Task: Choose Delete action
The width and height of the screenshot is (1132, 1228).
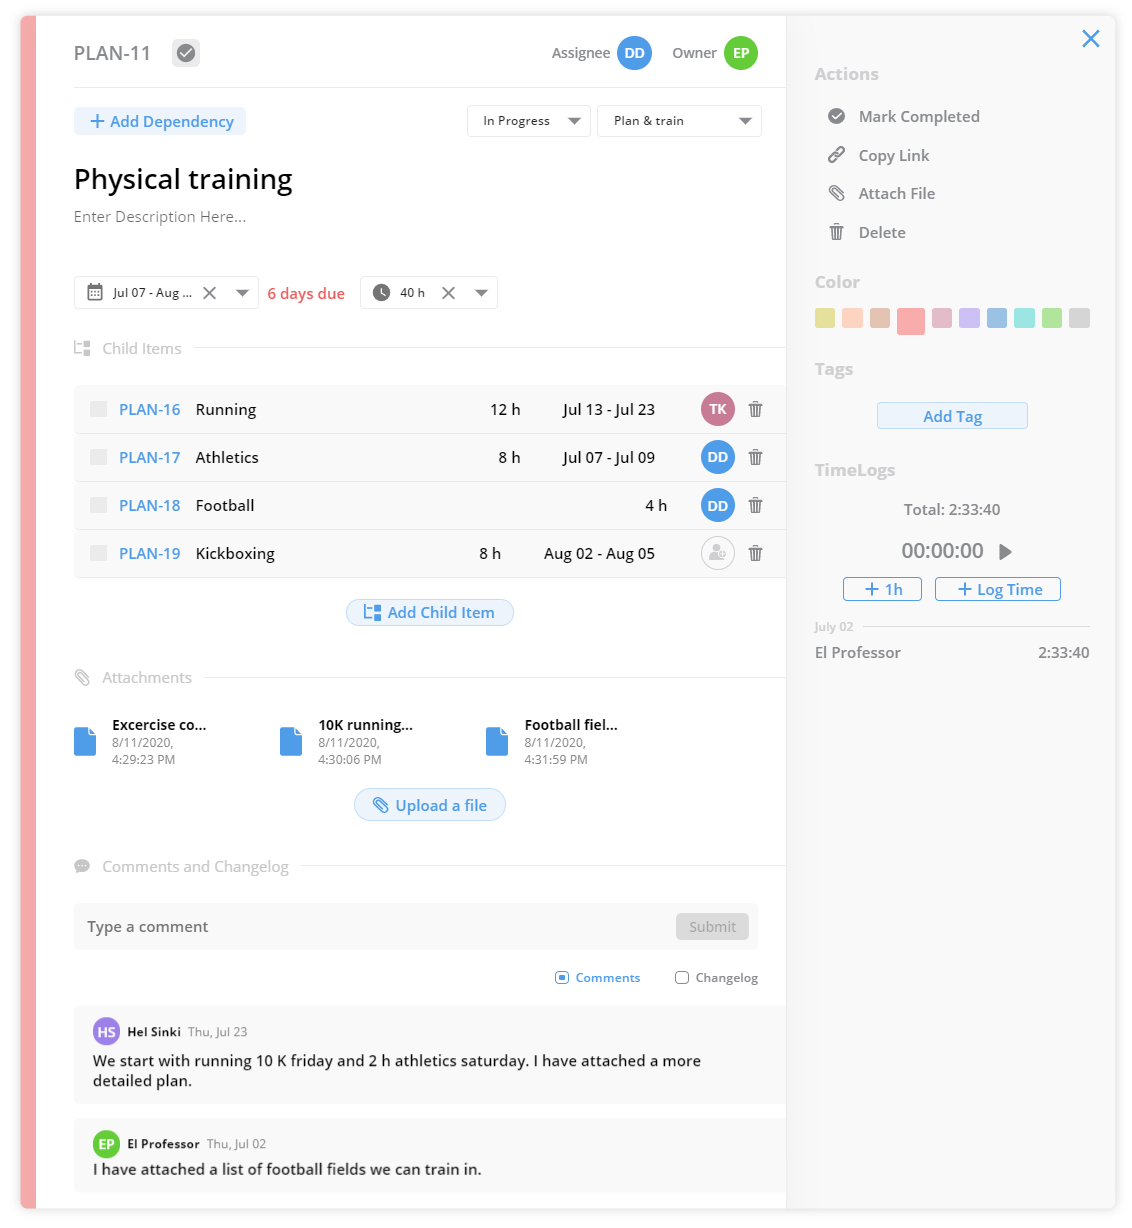Action: tap(867, 232)
